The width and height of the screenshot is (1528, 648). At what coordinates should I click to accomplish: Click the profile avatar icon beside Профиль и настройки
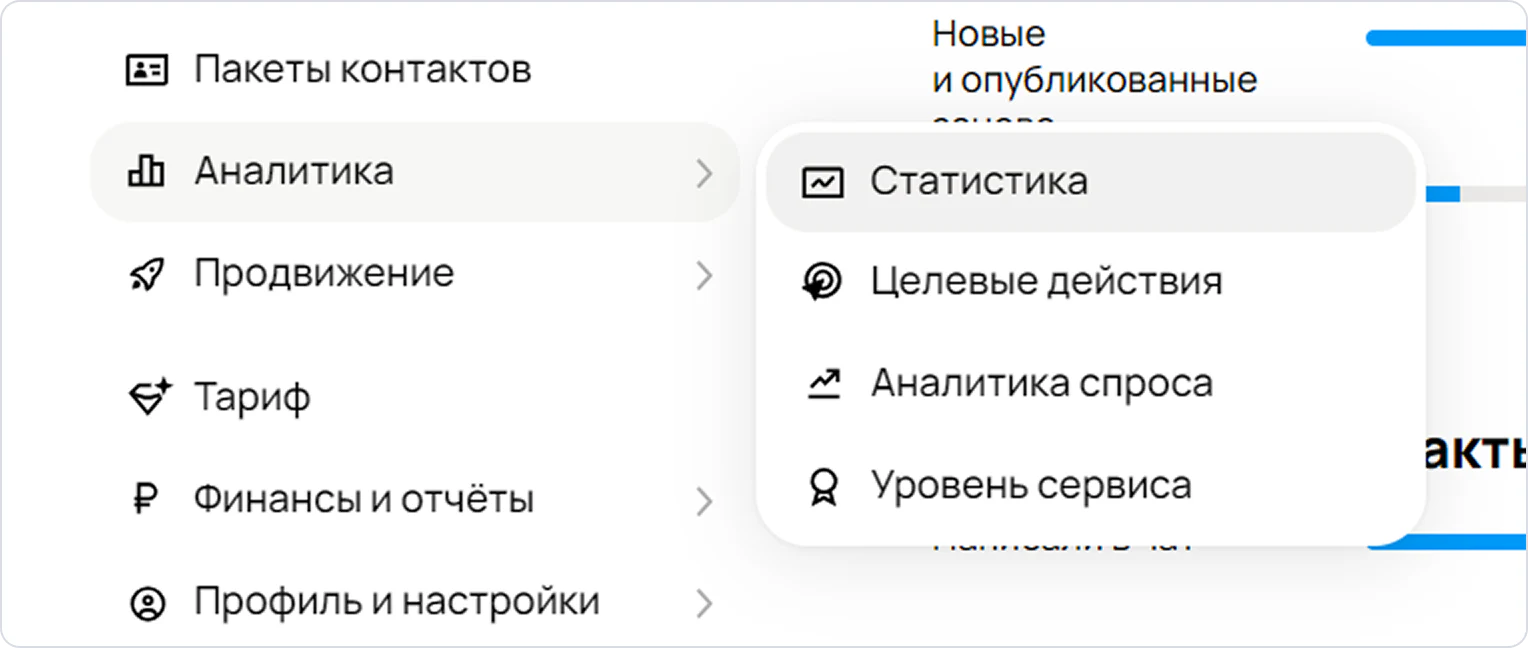pos(147,602)
